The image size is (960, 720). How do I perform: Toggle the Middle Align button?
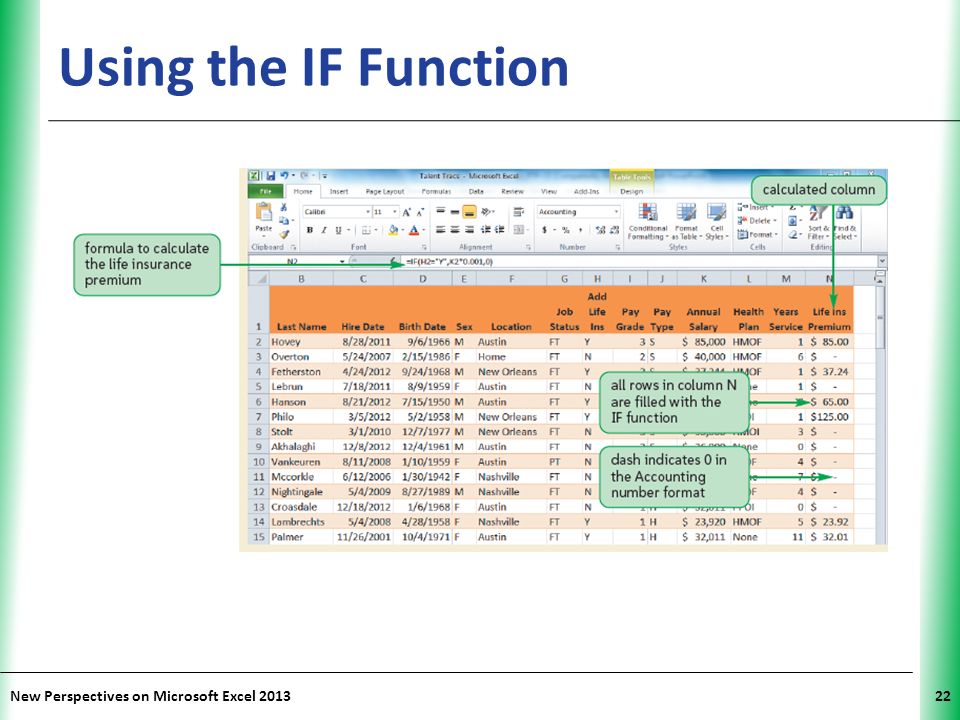[455, 212]
